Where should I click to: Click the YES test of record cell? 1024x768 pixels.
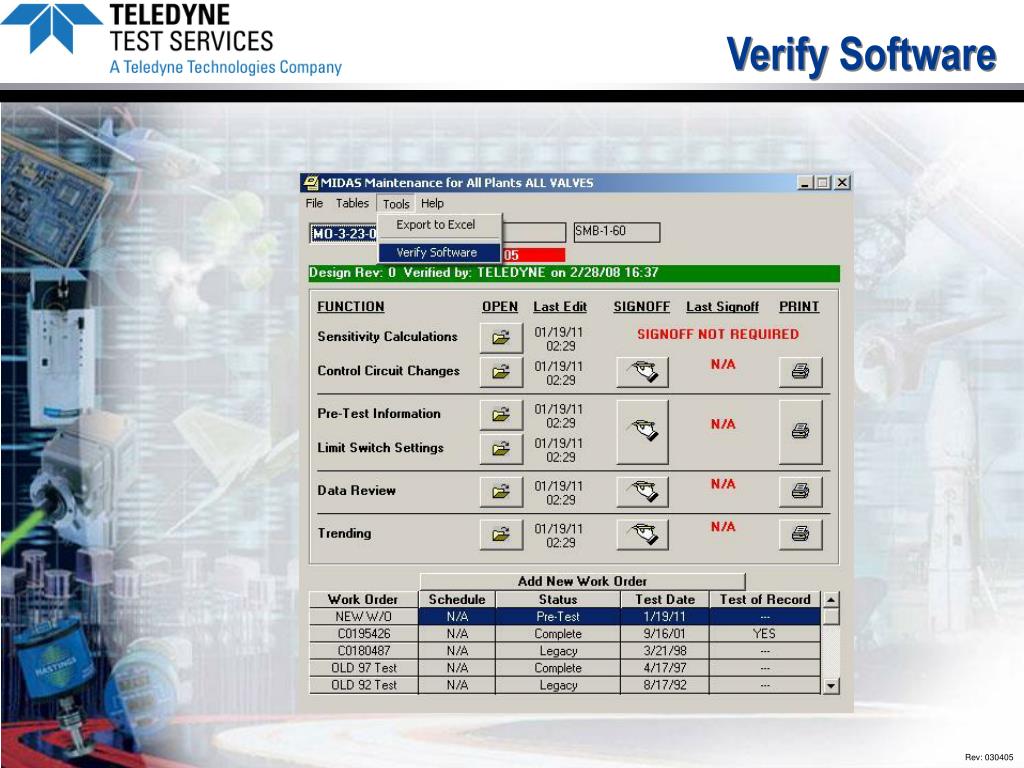(765, 633)
